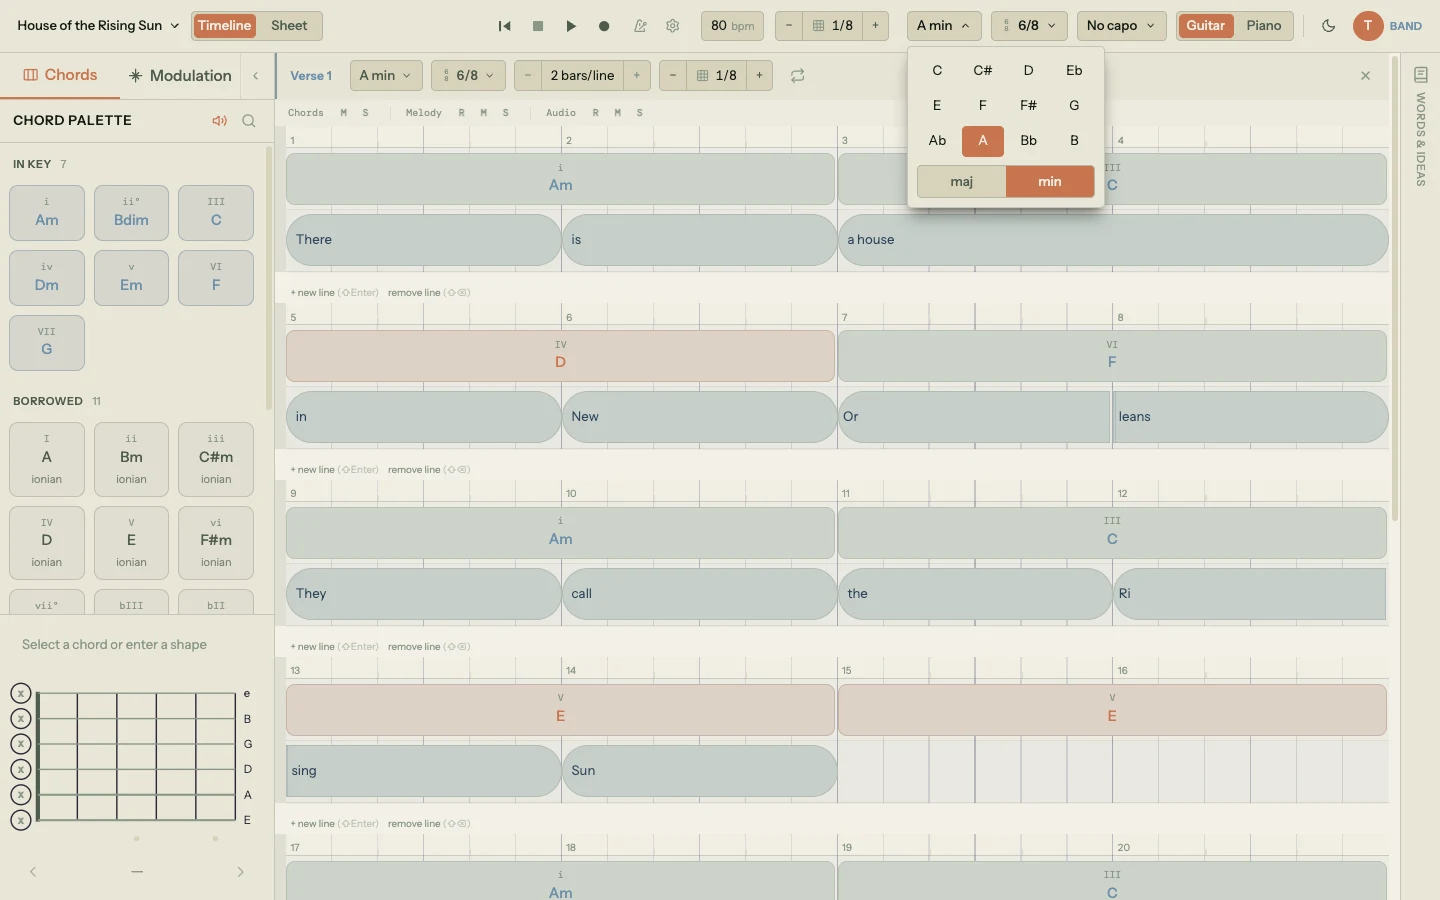Toggle the metronome

[641, 26]
